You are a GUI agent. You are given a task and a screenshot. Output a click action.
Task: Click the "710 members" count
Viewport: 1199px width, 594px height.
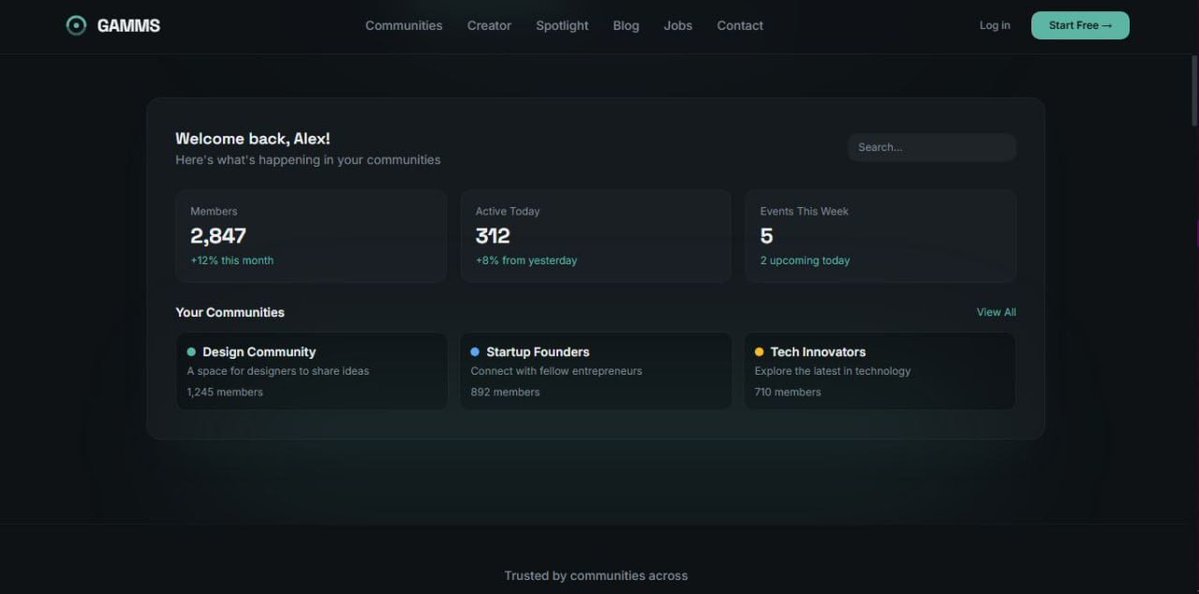pyautogui.click(x=788, y=392)
